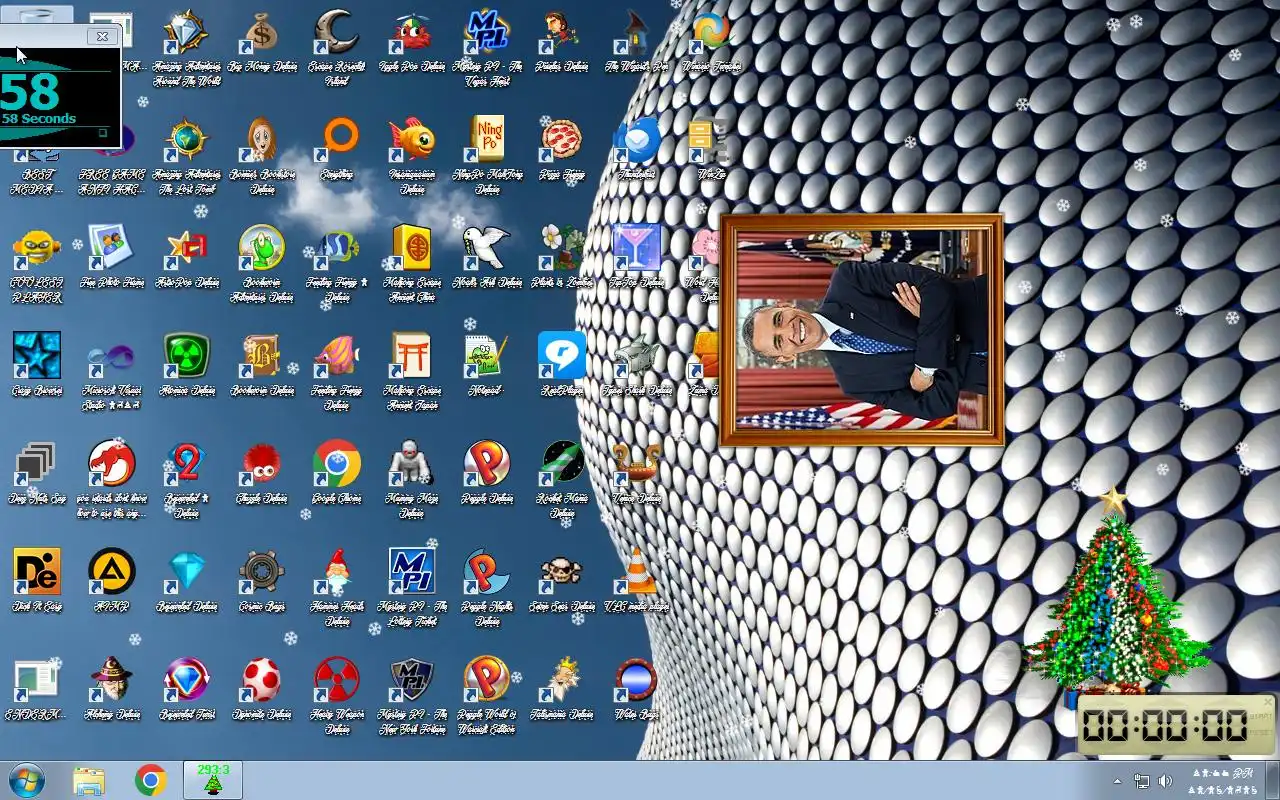Show hidden system tray icons arrow
The width and height of the screenshot is (1280, 800).
[1117, 781]
